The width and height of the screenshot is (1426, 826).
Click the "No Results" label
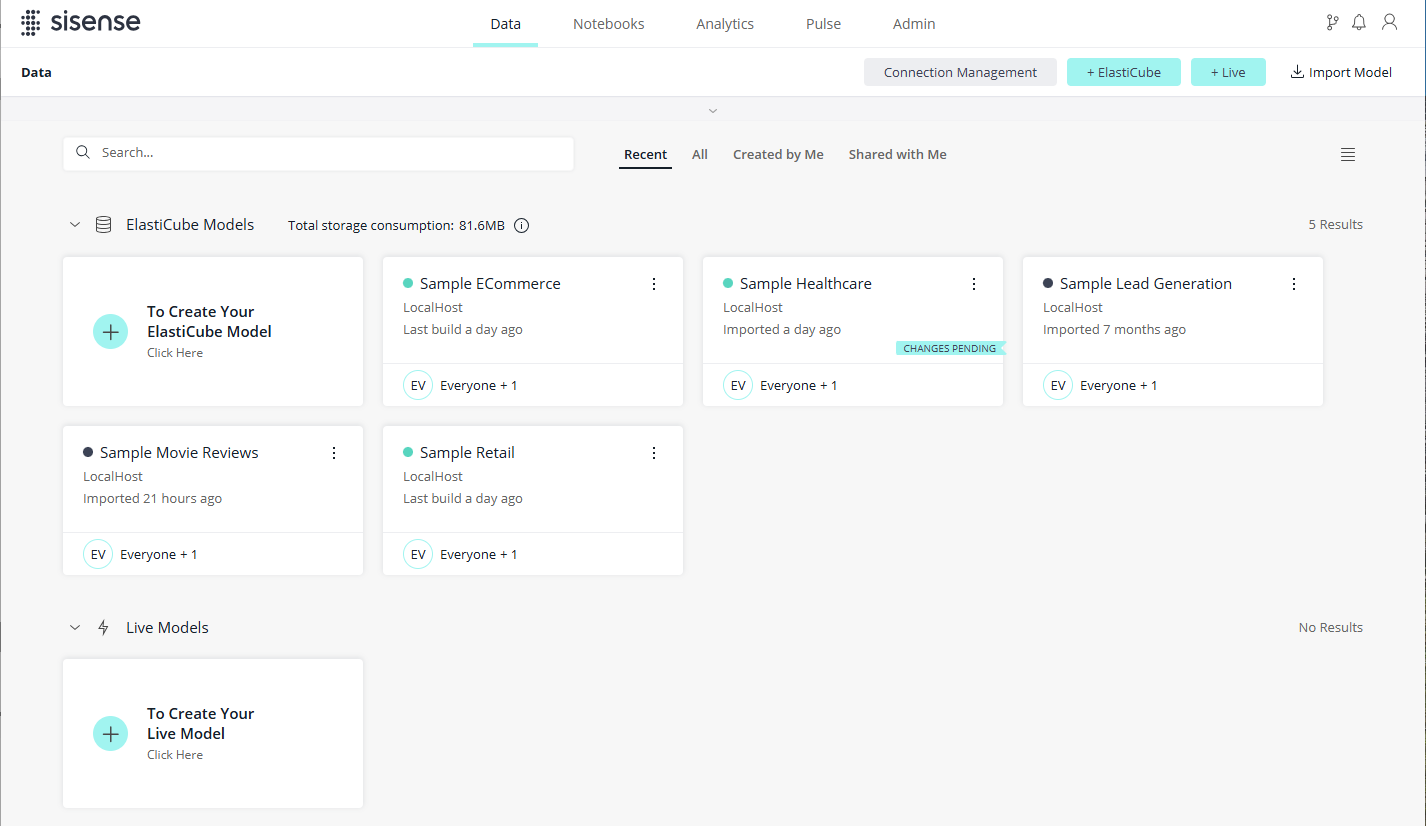click(1330, 628)
